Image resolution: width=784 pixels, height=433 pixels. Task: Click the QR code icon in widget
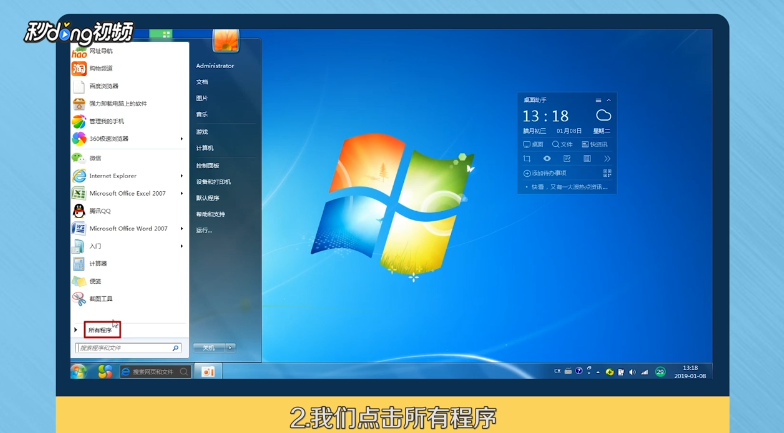tap(607, 174)
